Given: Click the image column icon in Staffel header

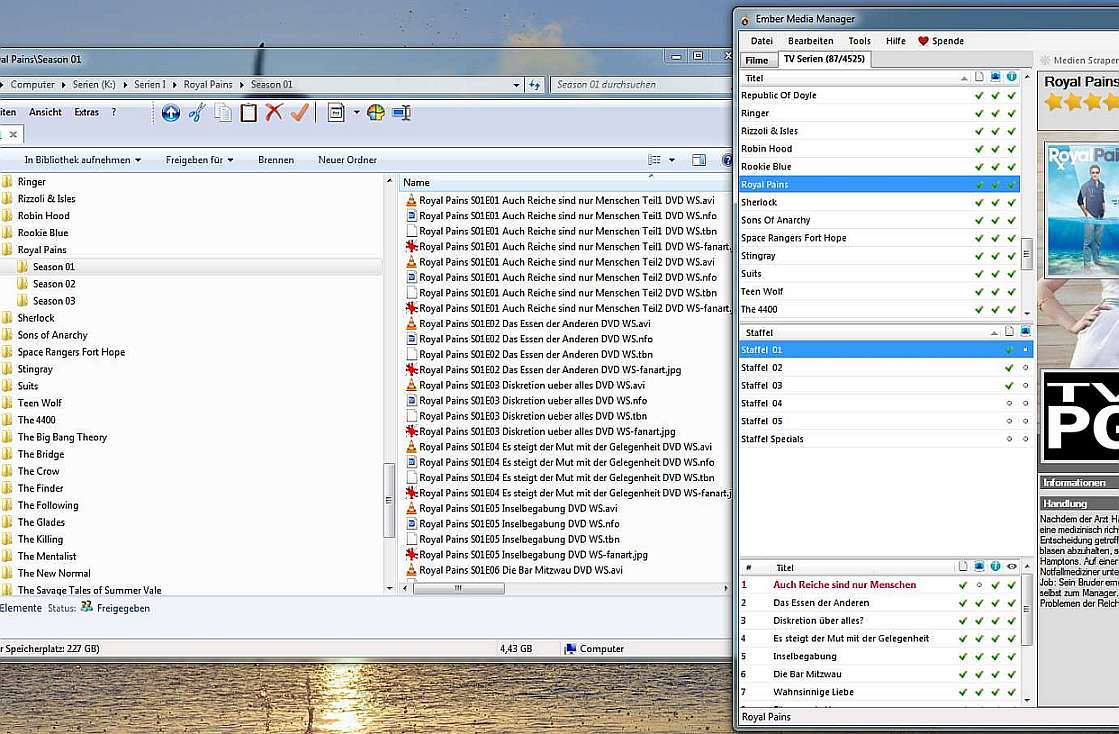Looking at the screenshot, I should (1026, 332).
